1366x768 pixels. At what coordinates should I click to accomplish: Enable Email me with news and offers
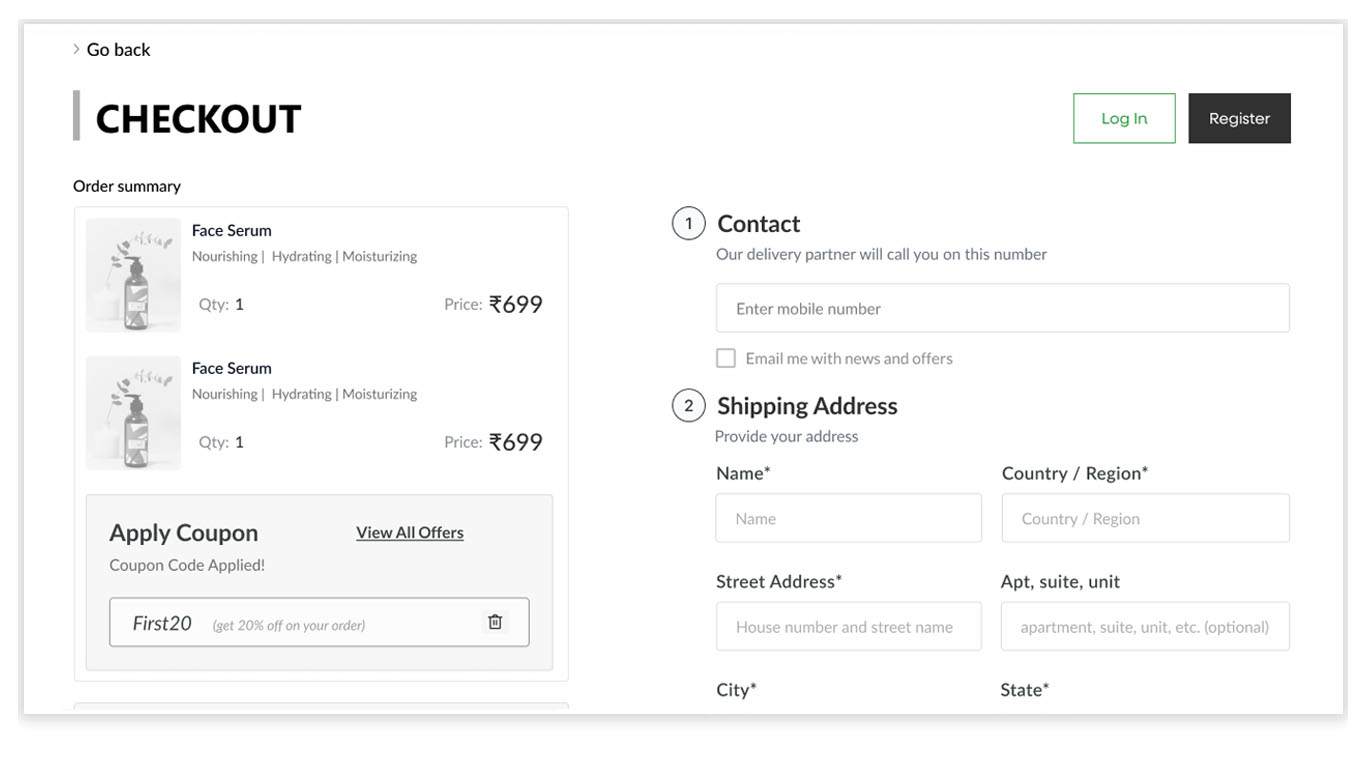pos(726,358)
